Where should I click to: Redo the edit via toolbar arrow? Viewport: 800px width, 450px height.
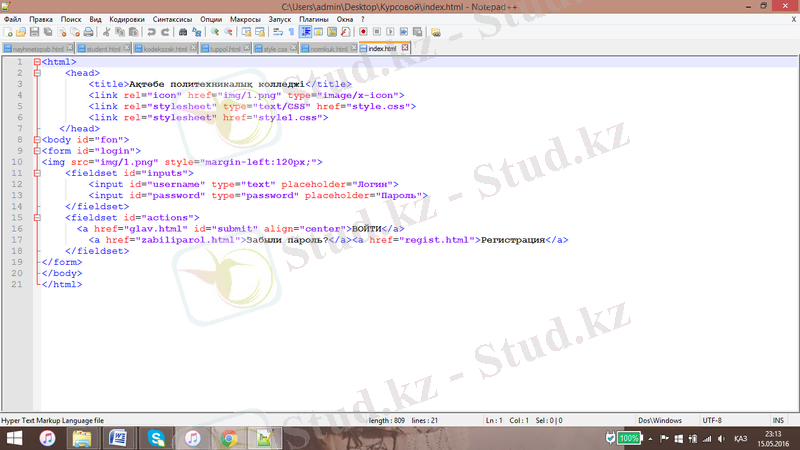[x=165, y=32]
